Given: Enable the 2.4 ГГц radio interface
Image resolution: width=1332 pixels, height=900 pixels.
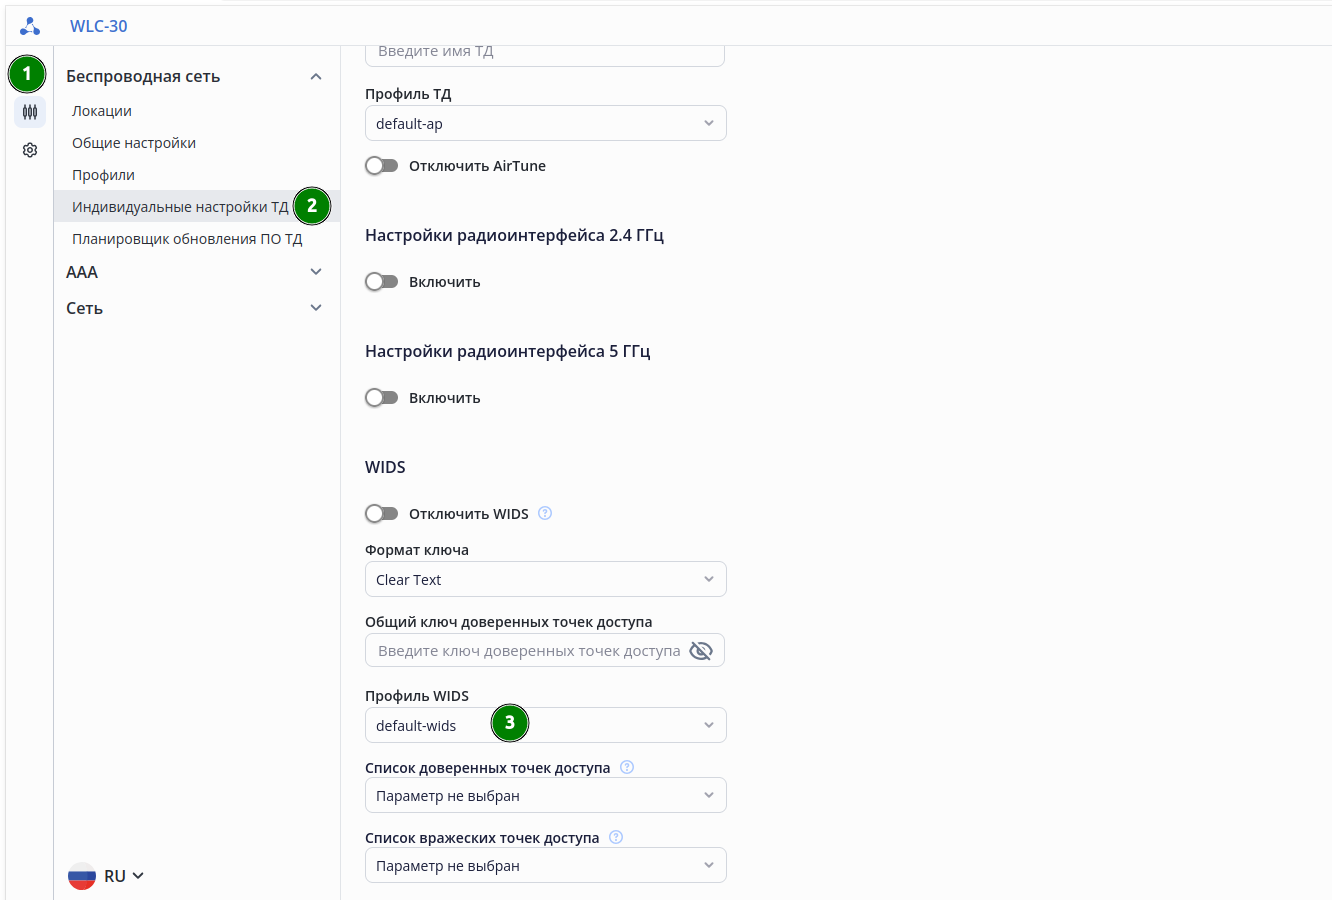Looking at the screenshot, I should tap(382, 282).
